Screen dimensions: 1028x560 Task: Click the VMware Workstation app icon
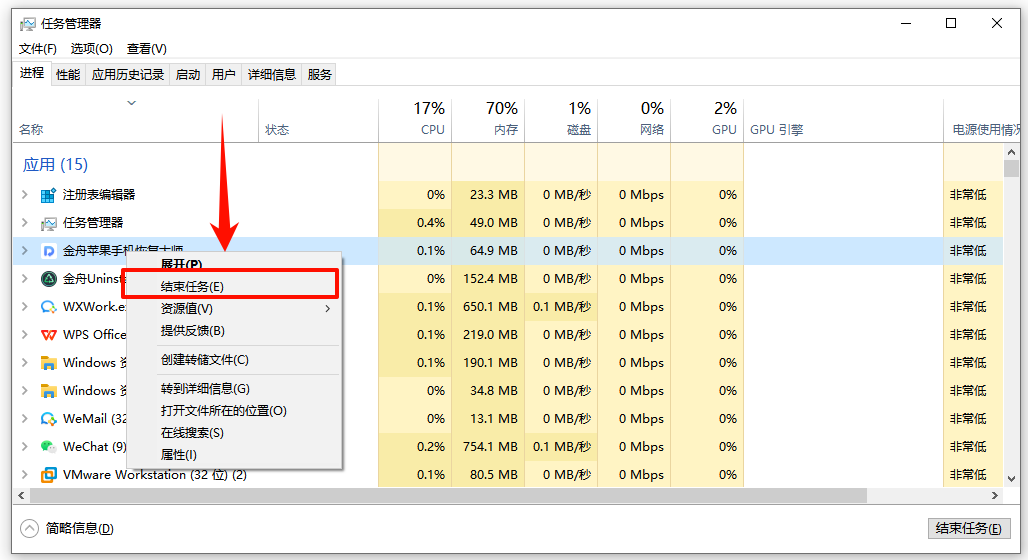click(49, 475)
